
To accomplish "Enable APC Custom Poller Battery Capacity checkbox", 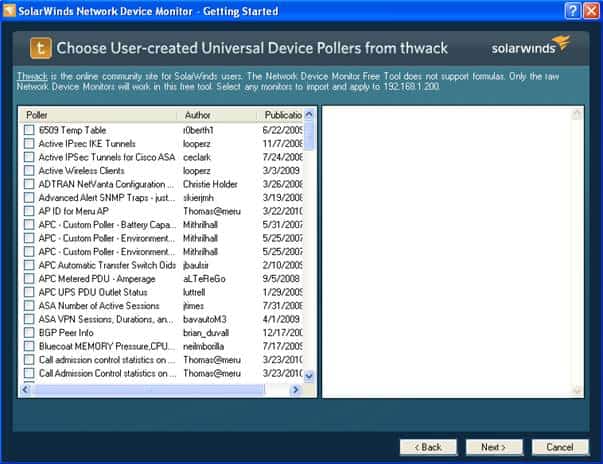I will point(29,224).
